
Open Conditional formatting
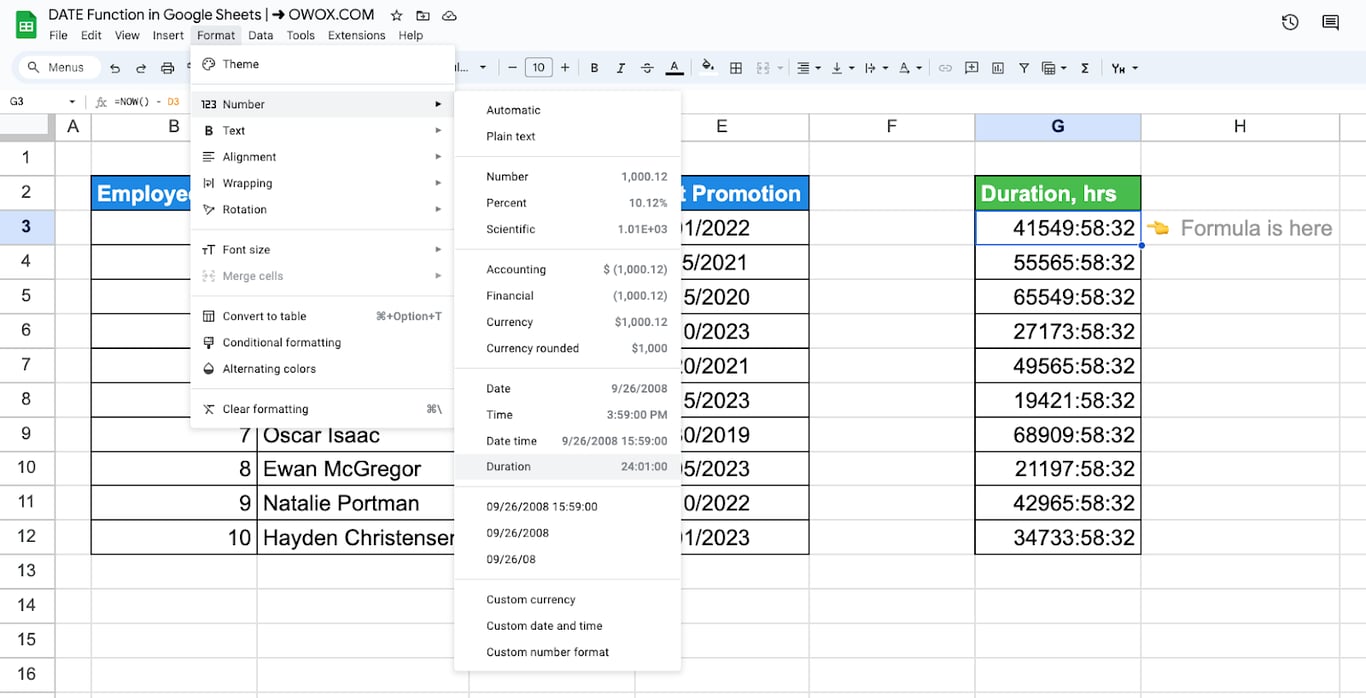[322, 342]
